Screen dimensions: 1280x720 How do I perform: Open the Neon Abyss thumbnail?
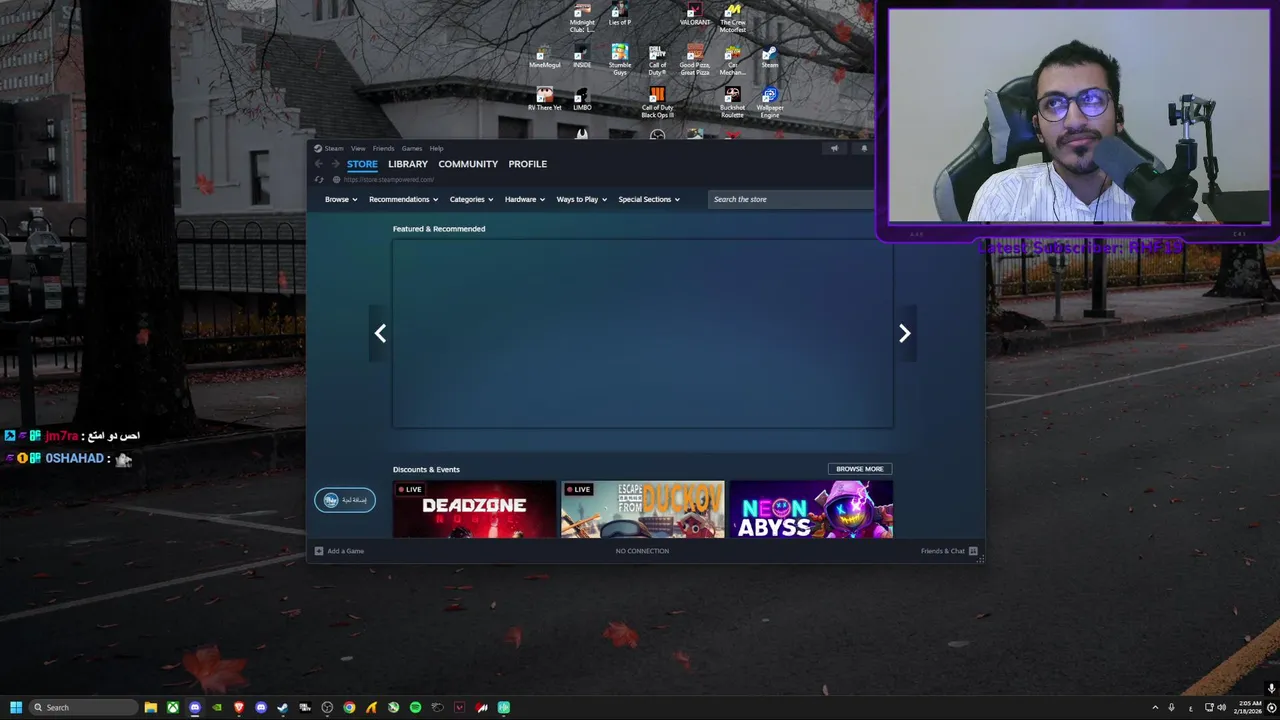click(811, 509)
